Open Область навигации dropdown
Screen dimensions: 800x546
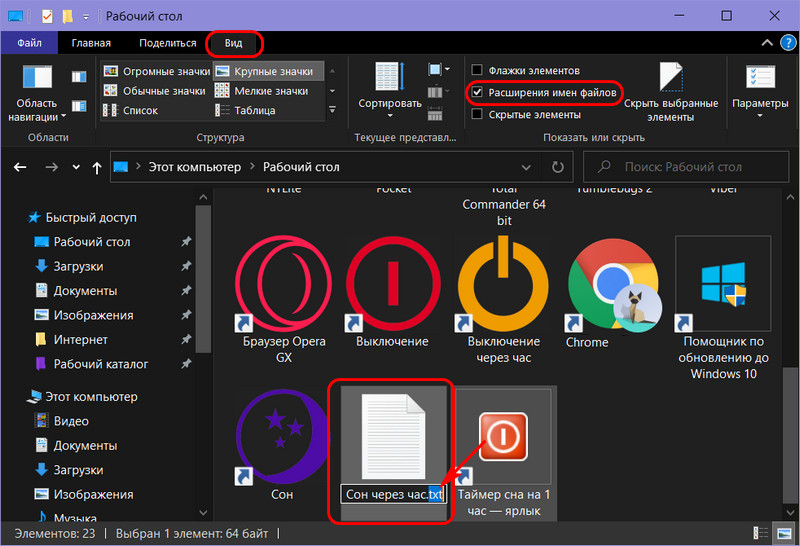(x=37, y=93)
